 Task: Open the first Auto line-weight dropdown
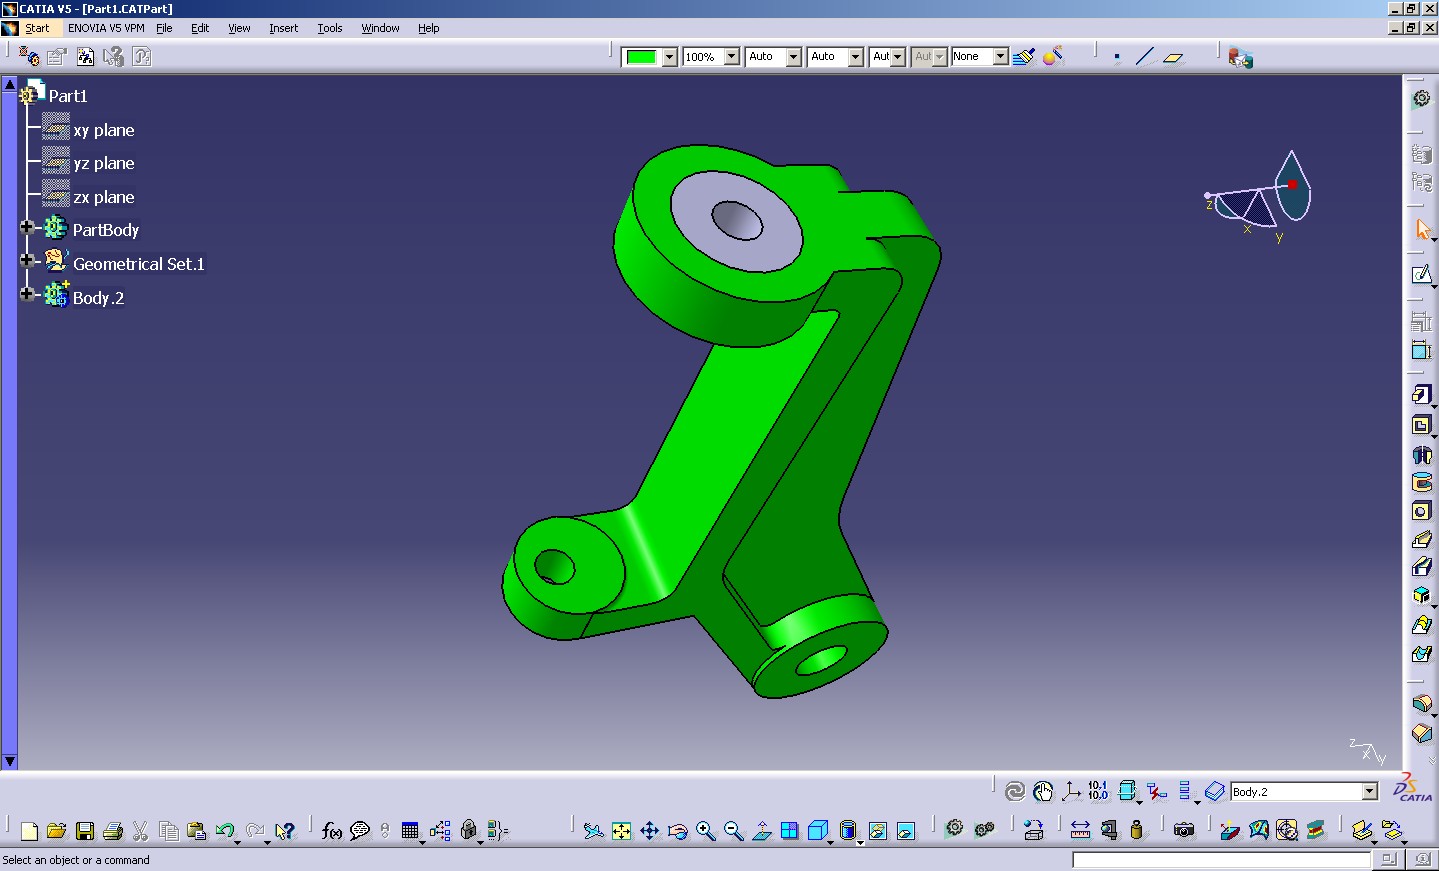tap(794, 57)
